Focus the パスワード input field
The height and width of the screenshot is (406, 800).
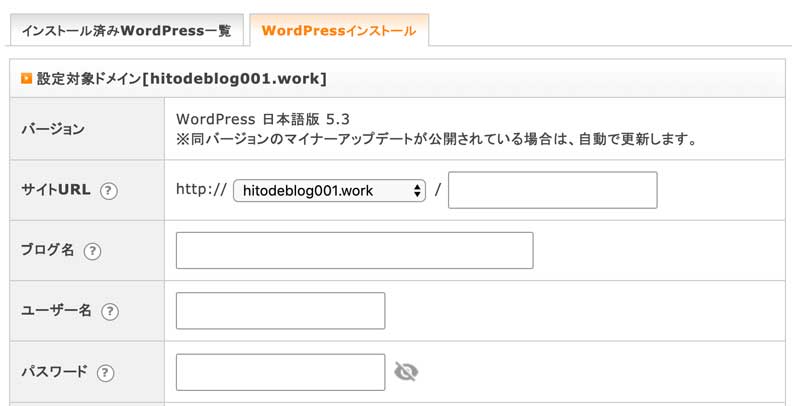pos(281,372)
